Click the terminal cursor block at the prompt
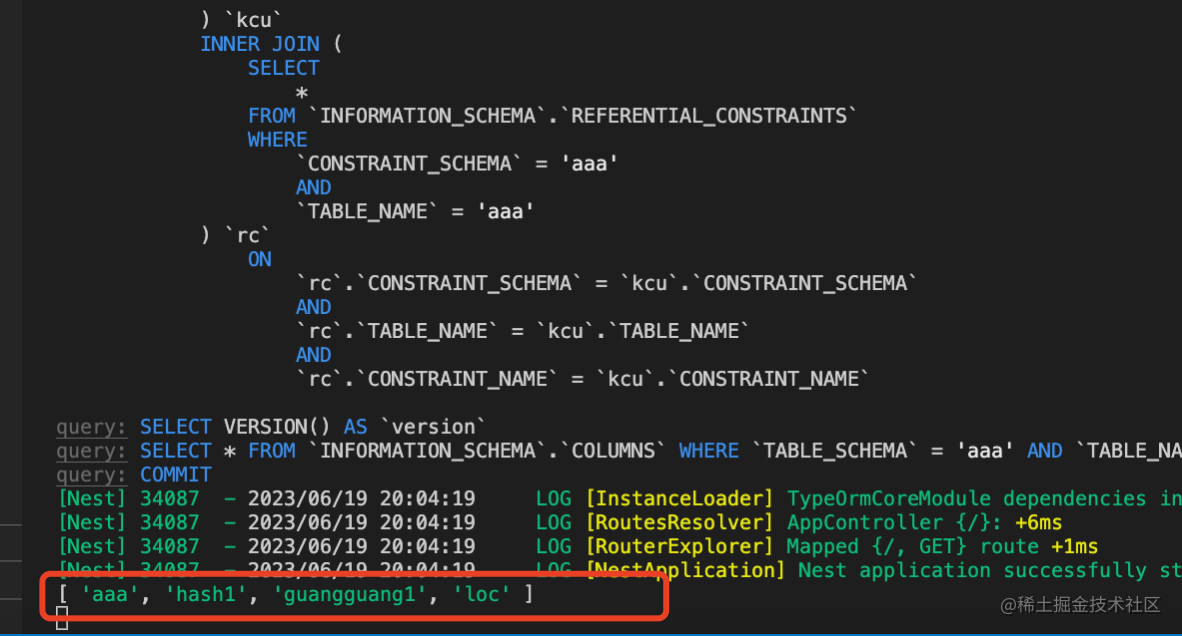 click(x=62, y=621)
